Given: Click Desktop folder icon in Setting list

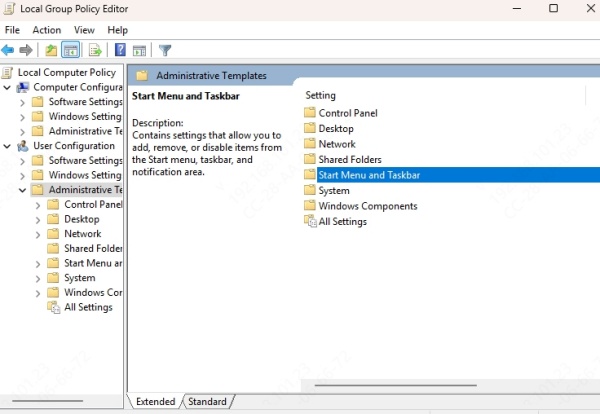Looking at the screenshot, I should click(310, 128).
